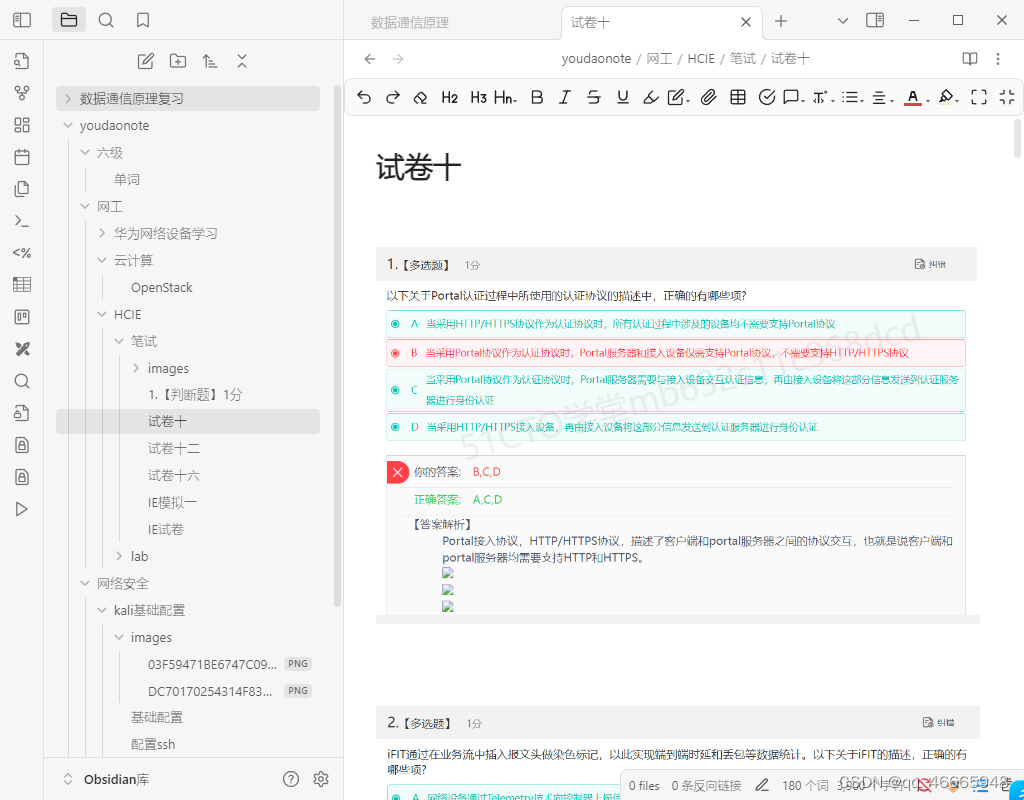Create a new folder in the sidebar
Image resolution: width=1024 pixels, height=800 pixels.
[x=177, y=61]
